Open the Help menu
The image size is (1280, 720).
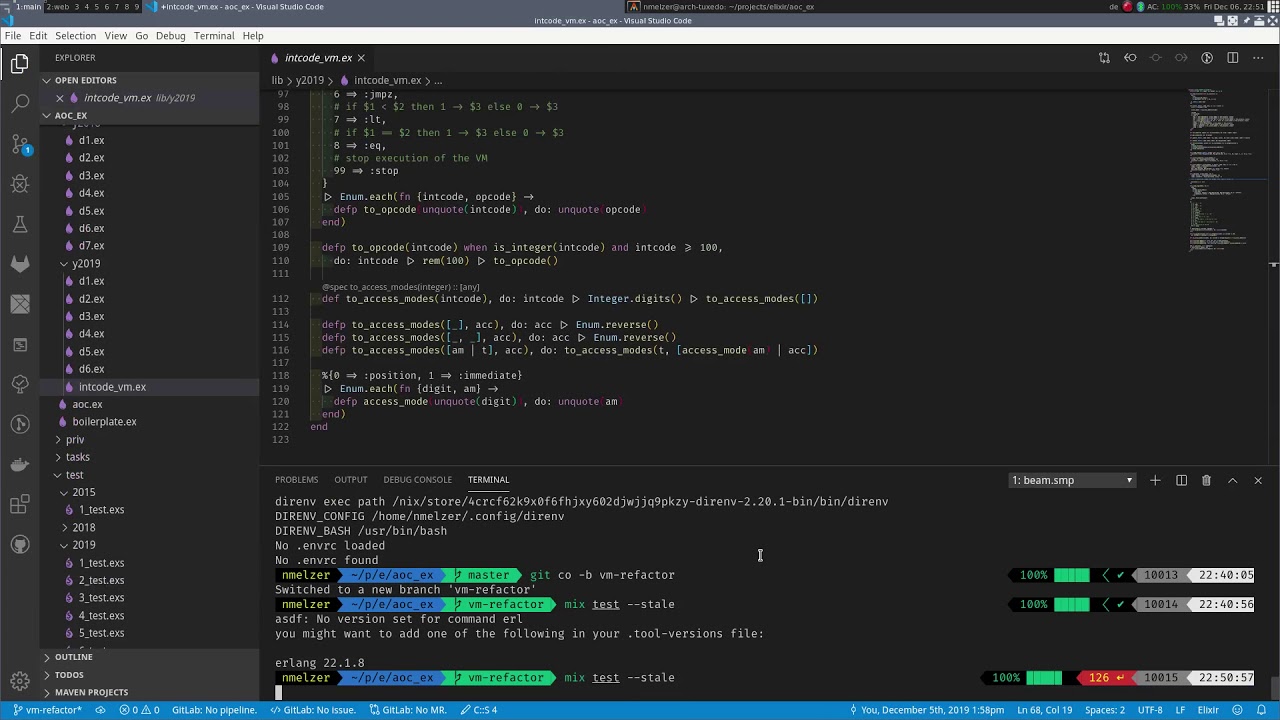point(253,36)
